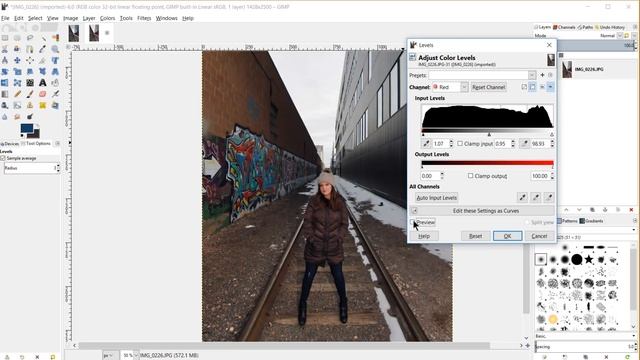Select the Zoom magnifier tool

tap(55, 49)
